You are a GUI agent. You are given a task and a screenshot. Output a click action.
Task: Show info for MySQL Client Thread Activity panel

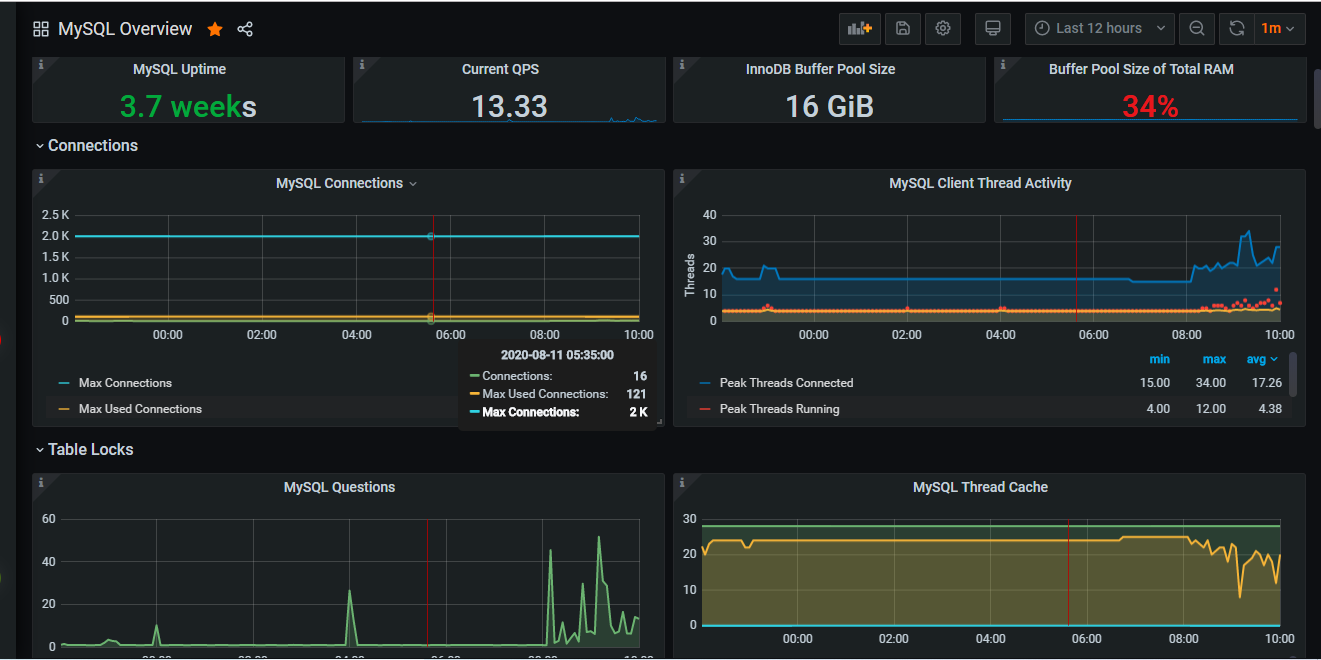click(682, 179)
